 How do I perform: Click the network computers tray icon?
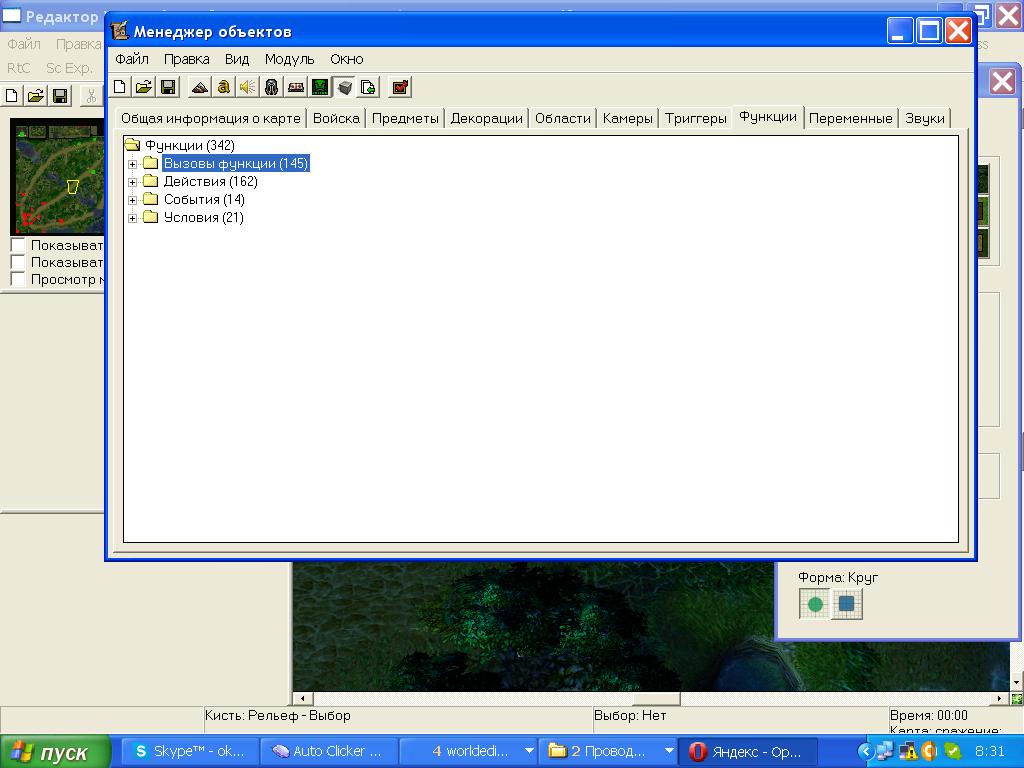pos(885,751)
